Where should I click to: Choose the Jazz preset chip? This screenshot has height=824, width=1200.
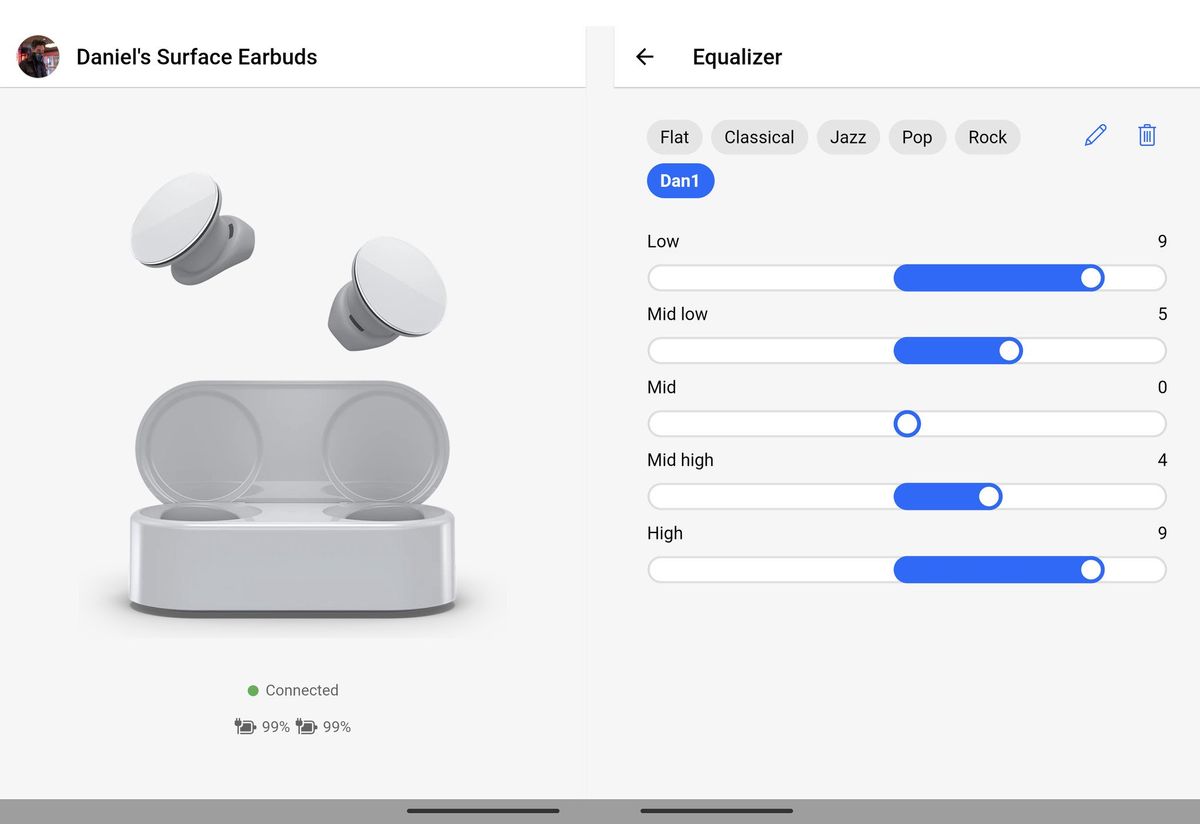(x=848, y=137)
